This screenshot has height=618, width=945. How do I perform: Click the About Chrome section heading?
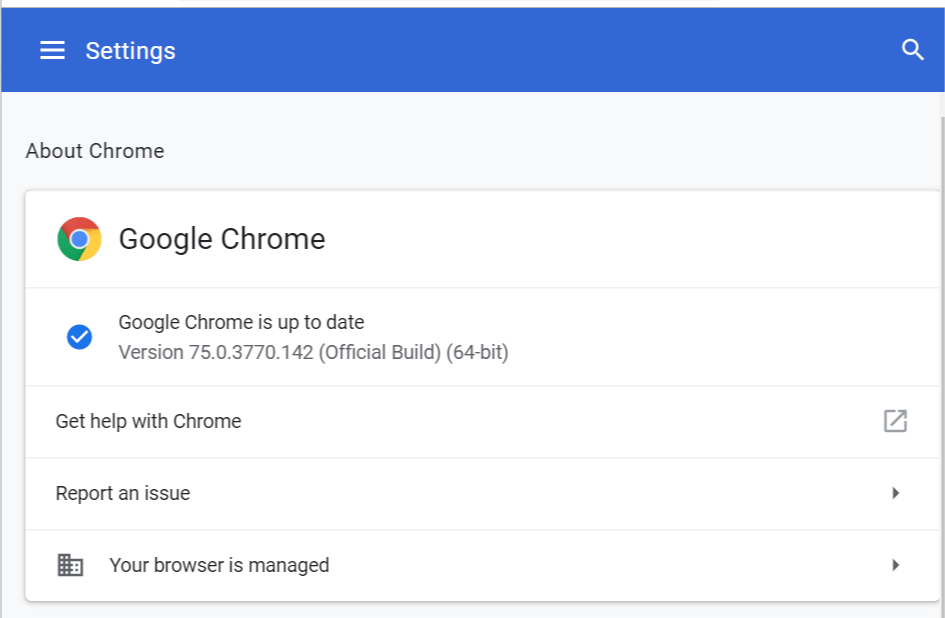95,151
